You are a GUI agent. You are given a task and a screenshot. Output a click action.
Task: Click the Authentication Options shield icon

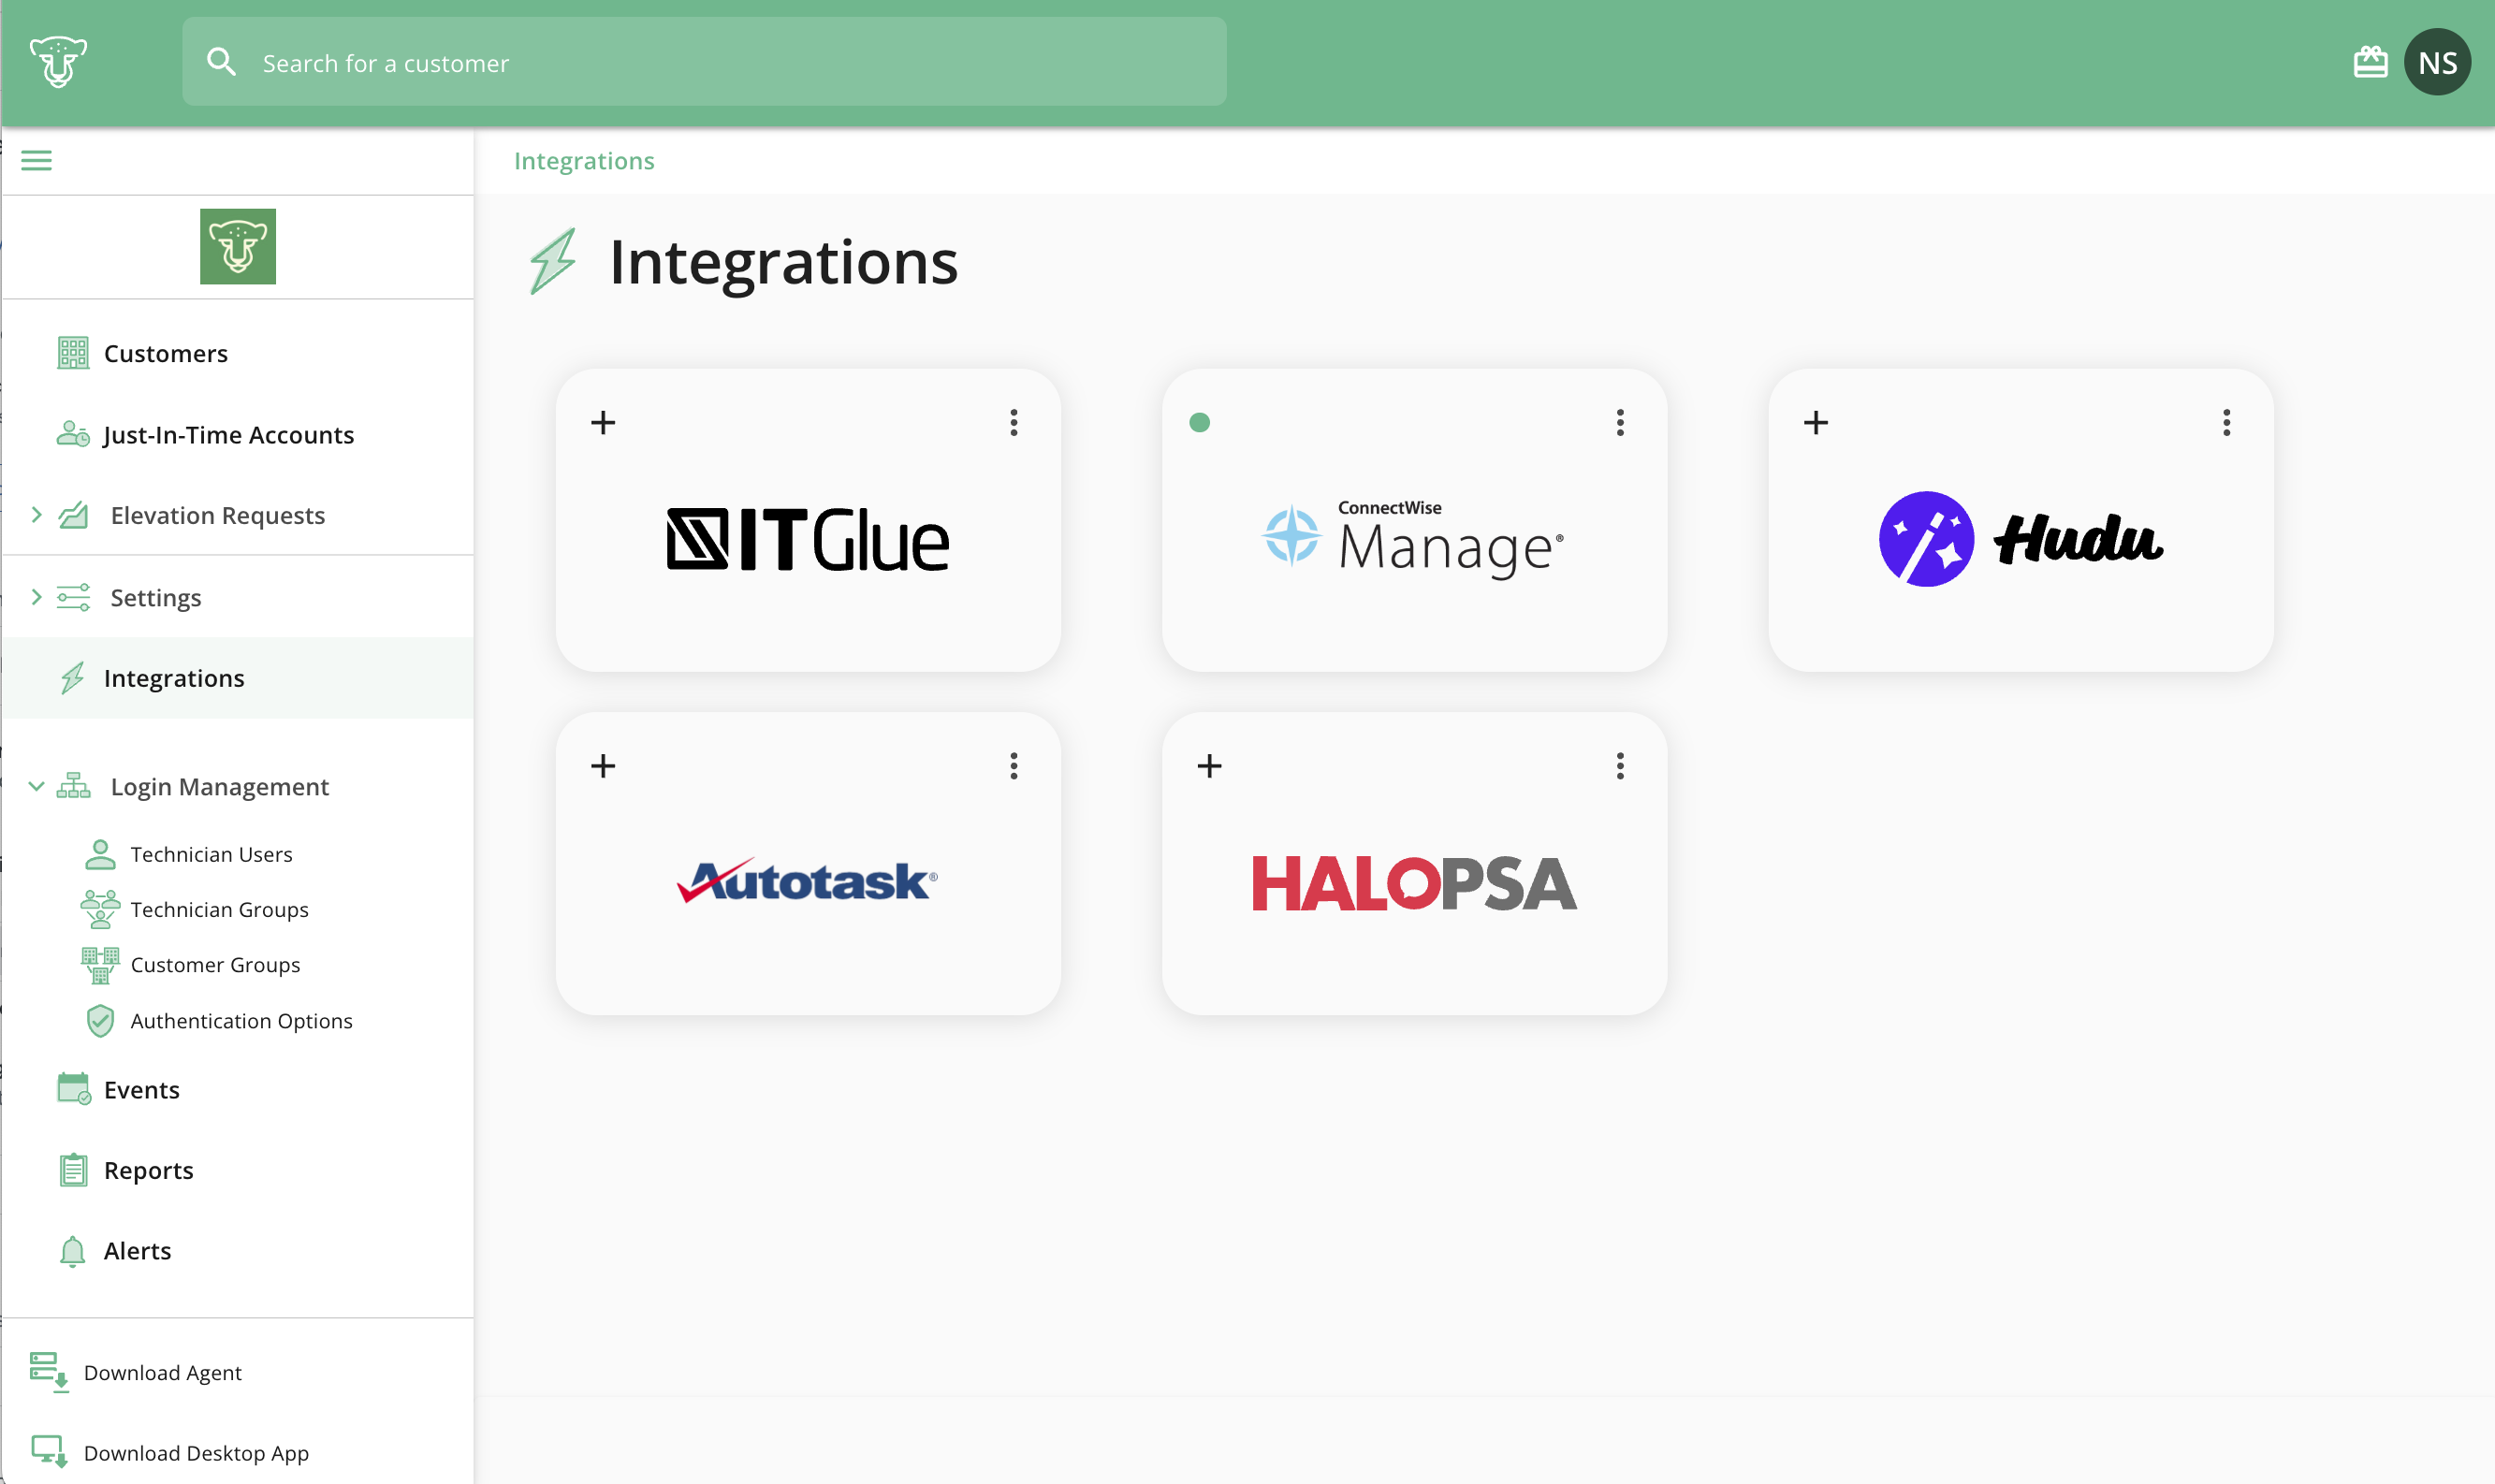pos(100,1021)
